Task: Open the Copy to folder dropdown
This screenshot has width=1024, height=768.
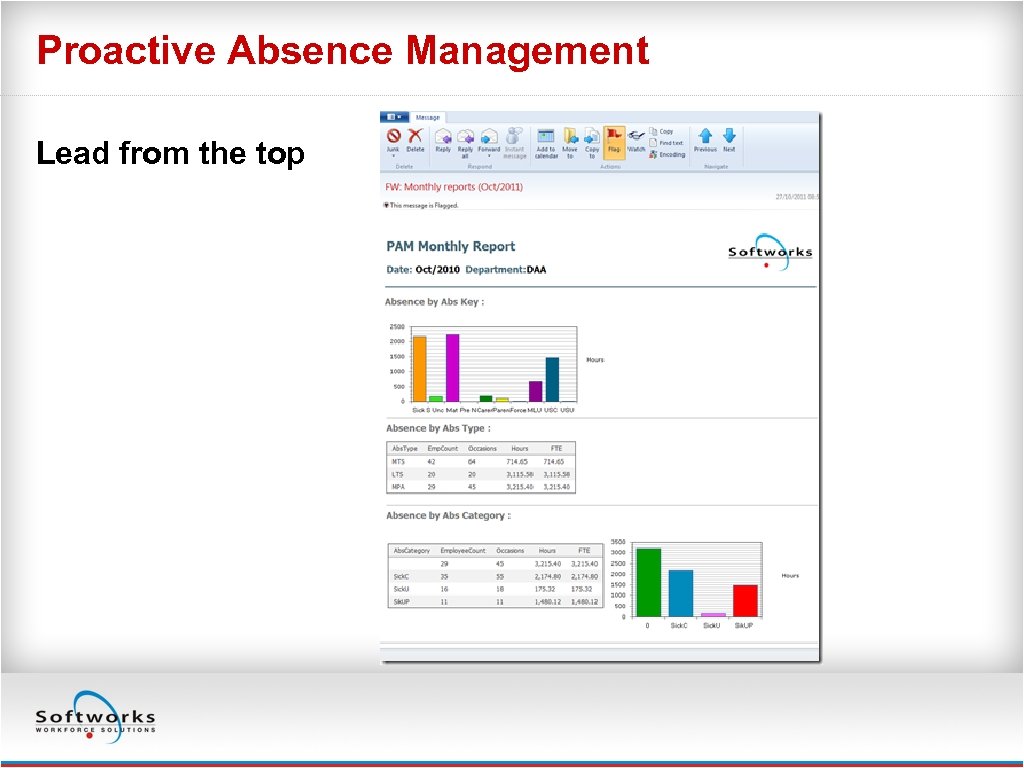Action: click(x=589, y=138)
